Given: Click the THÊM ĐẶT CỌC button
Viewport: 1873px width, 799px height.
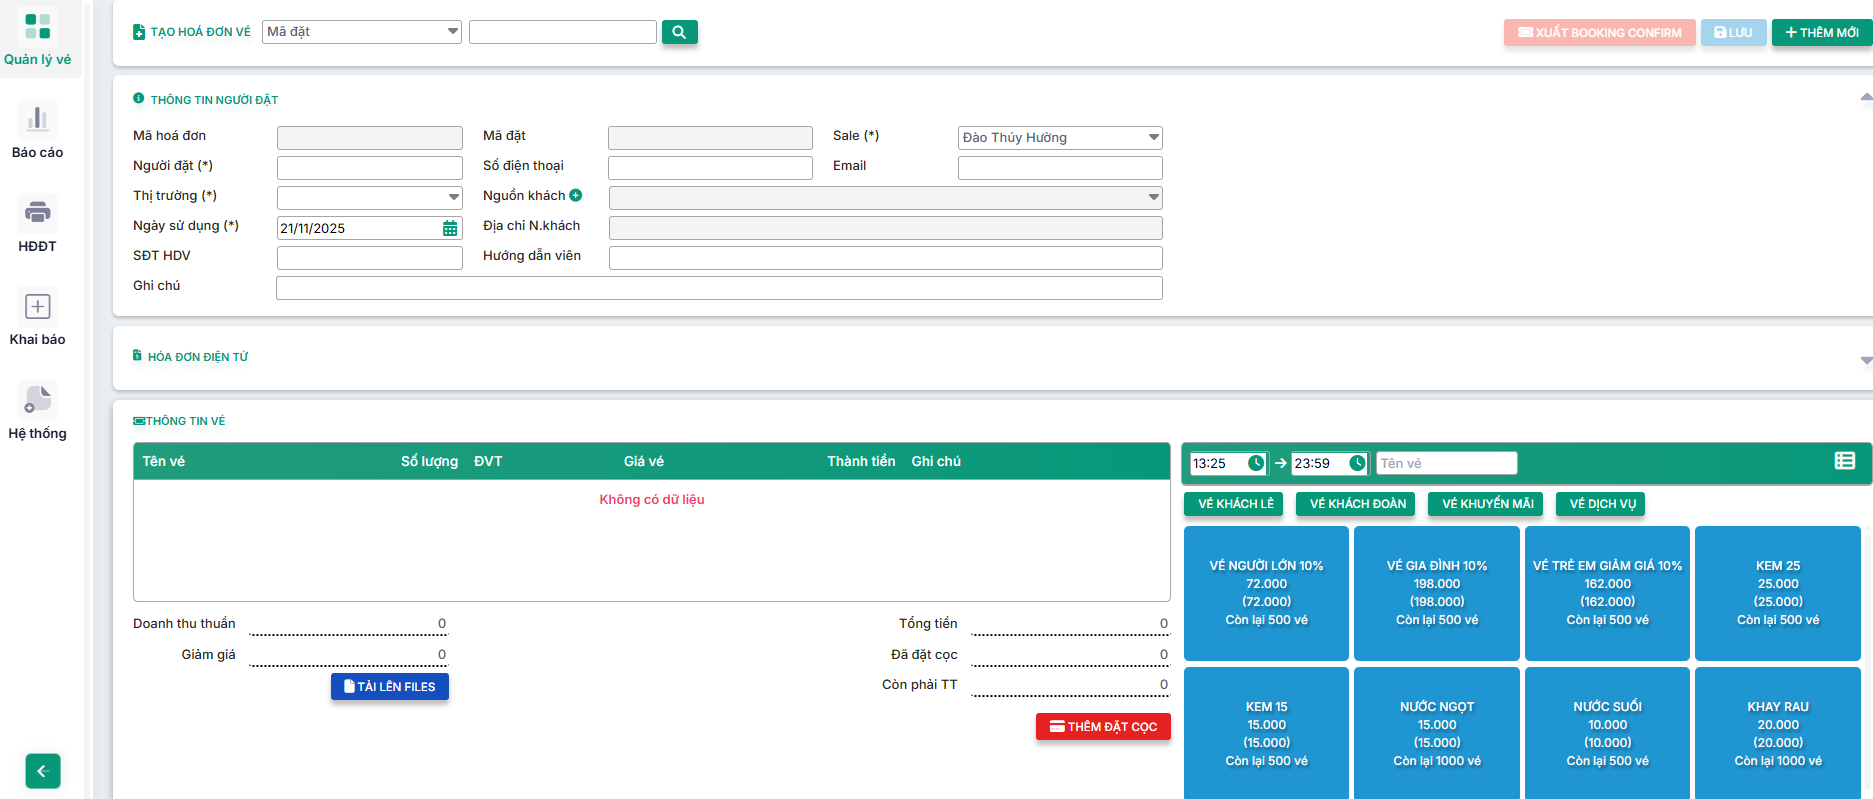Looking at the screenshot, I should [x=1103, y=727].
